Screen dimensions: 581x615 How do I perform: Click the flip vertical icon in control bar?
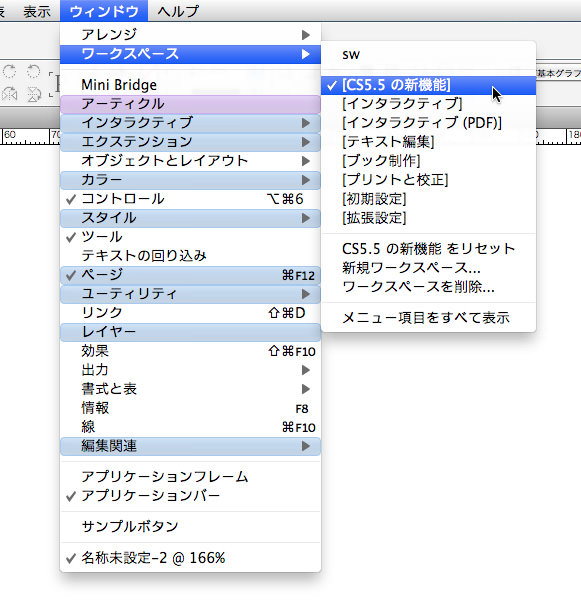click(33, 94)
